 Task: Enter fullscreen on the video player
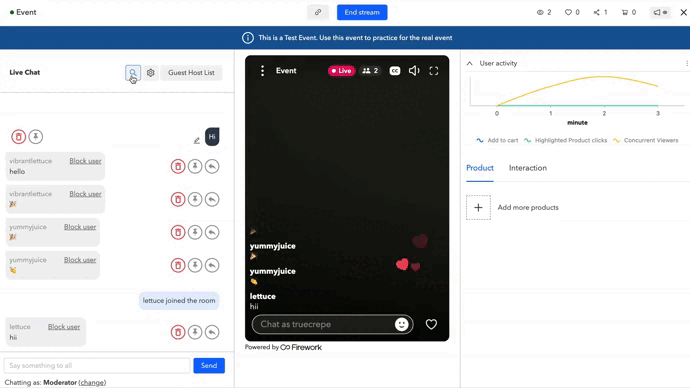(x=434, y=71)
